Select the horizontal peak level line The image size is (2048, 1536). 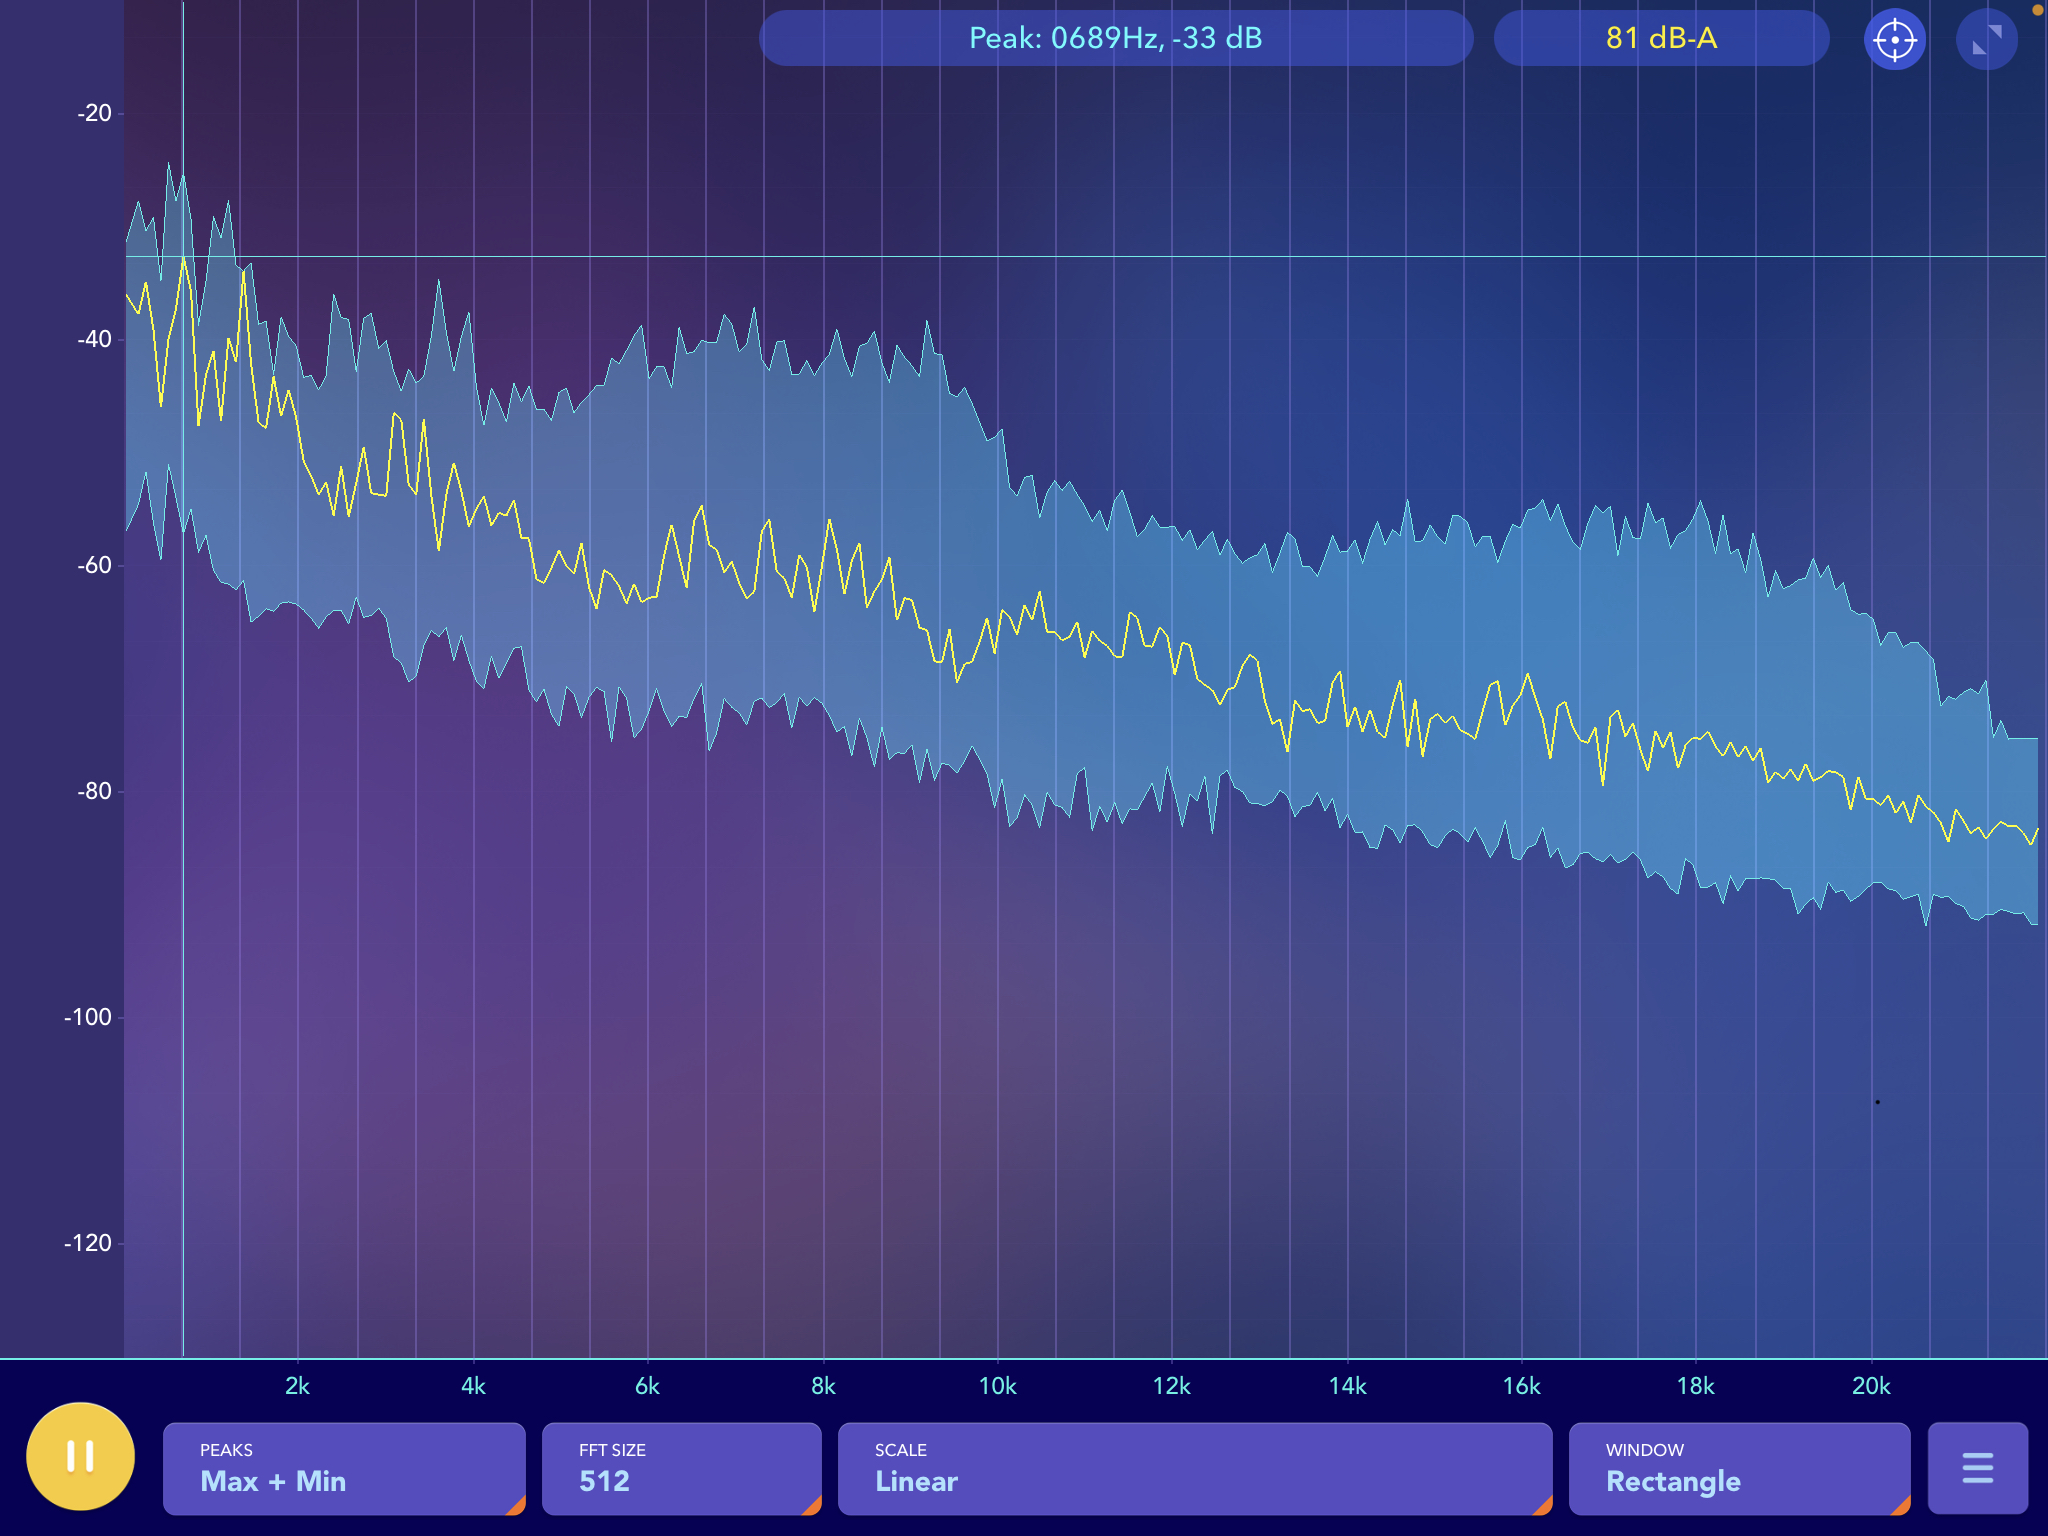click(1085, 257)
